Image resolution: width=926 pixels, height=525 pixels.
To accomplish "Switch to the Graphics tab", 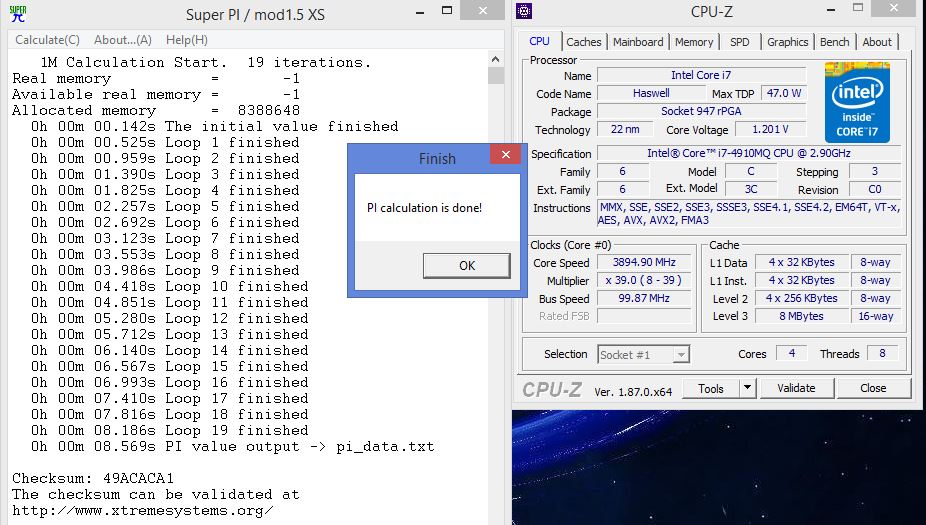I will pyautogui.click(x=787, y=42).
